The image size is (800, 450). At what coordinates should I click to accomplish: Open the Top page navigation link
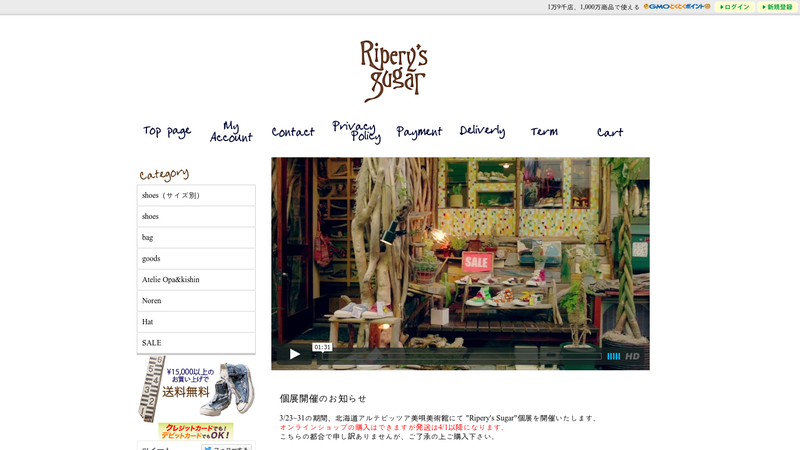point(167,132)
